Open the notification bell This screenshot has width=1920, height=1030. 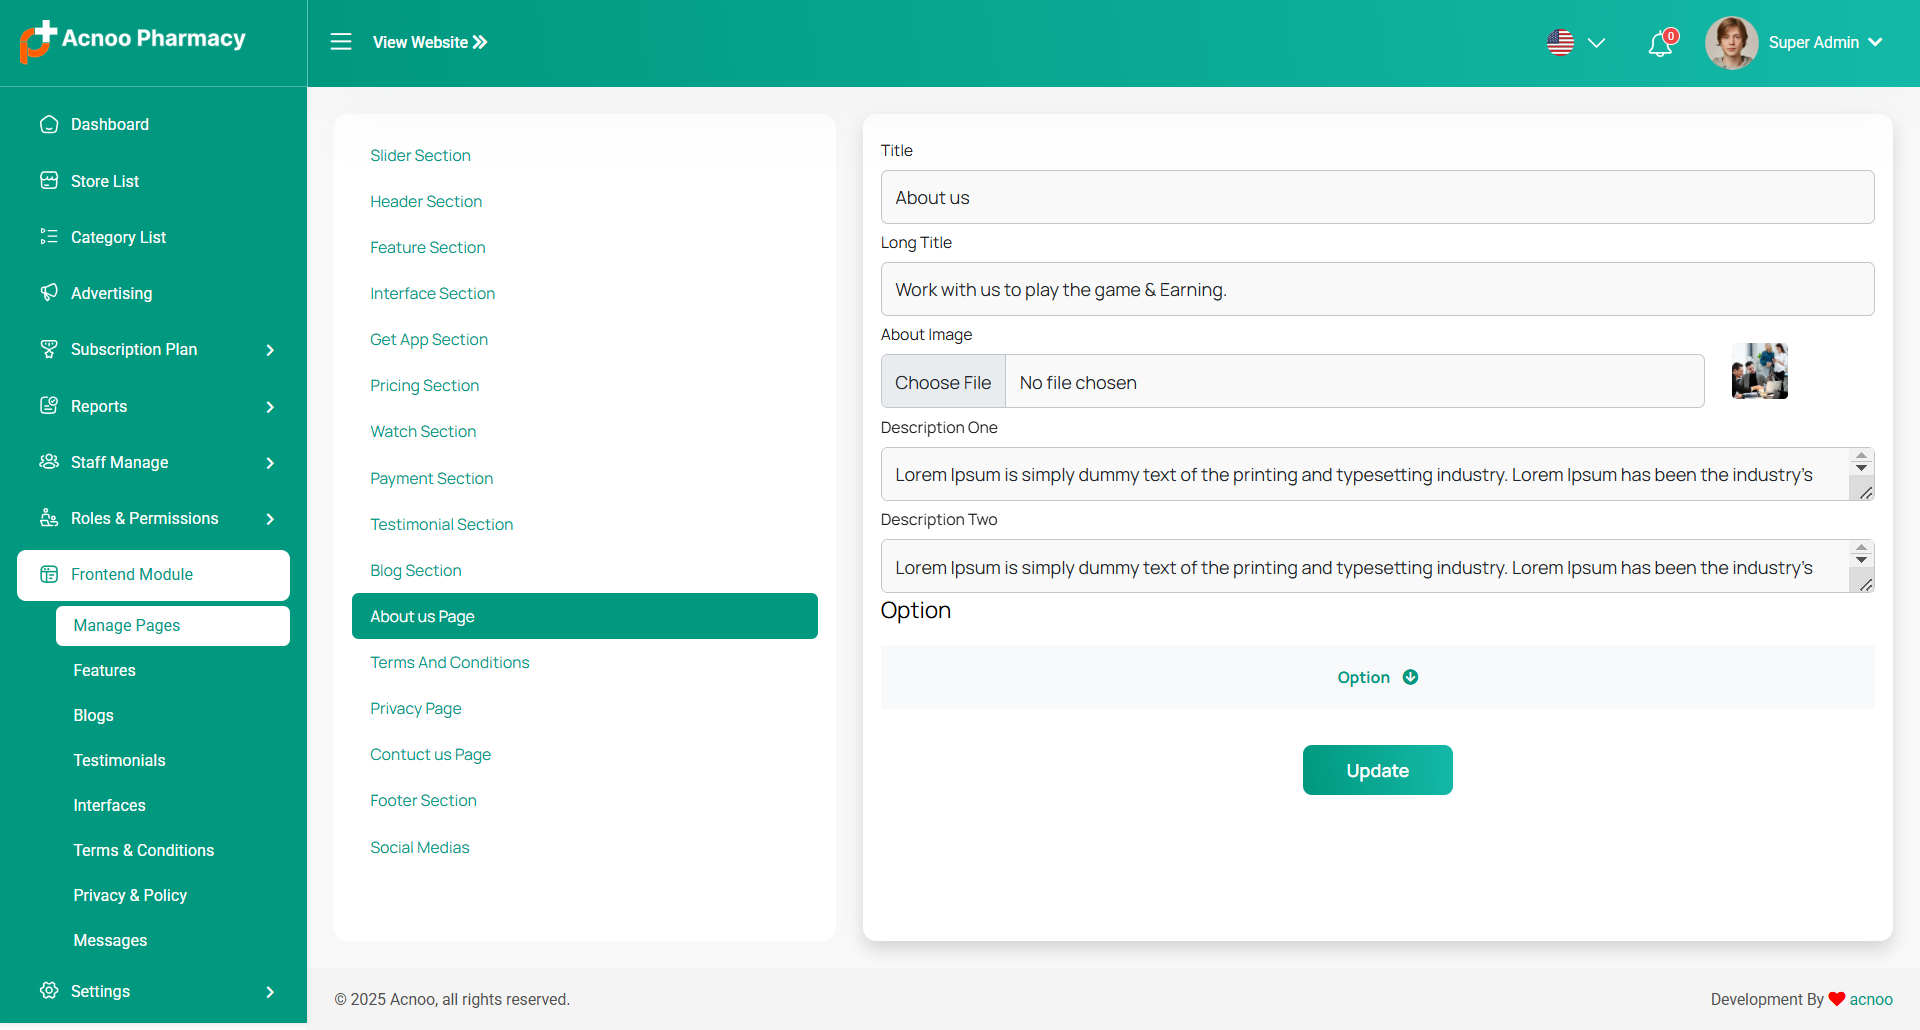click(1660, 44)
